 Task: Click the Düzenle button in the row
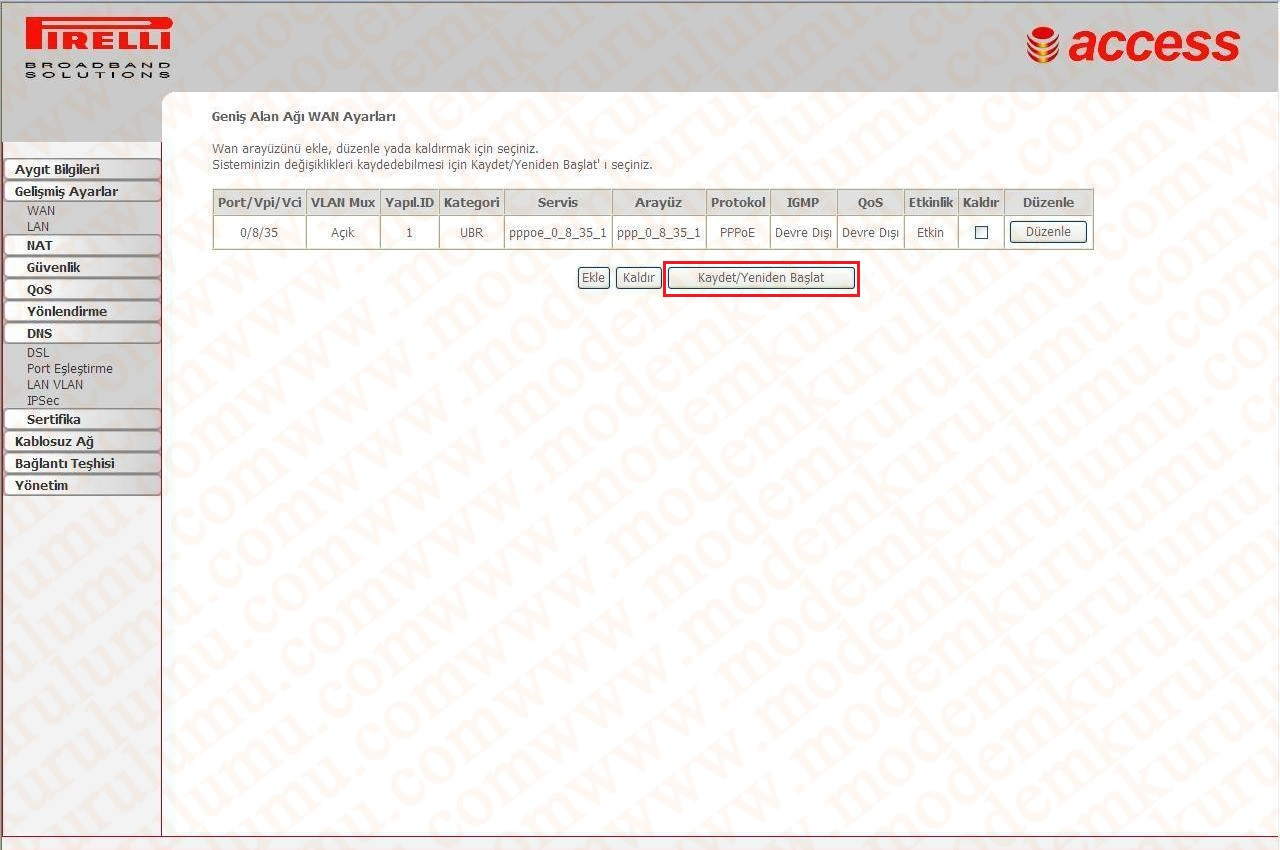[1048, 232]
